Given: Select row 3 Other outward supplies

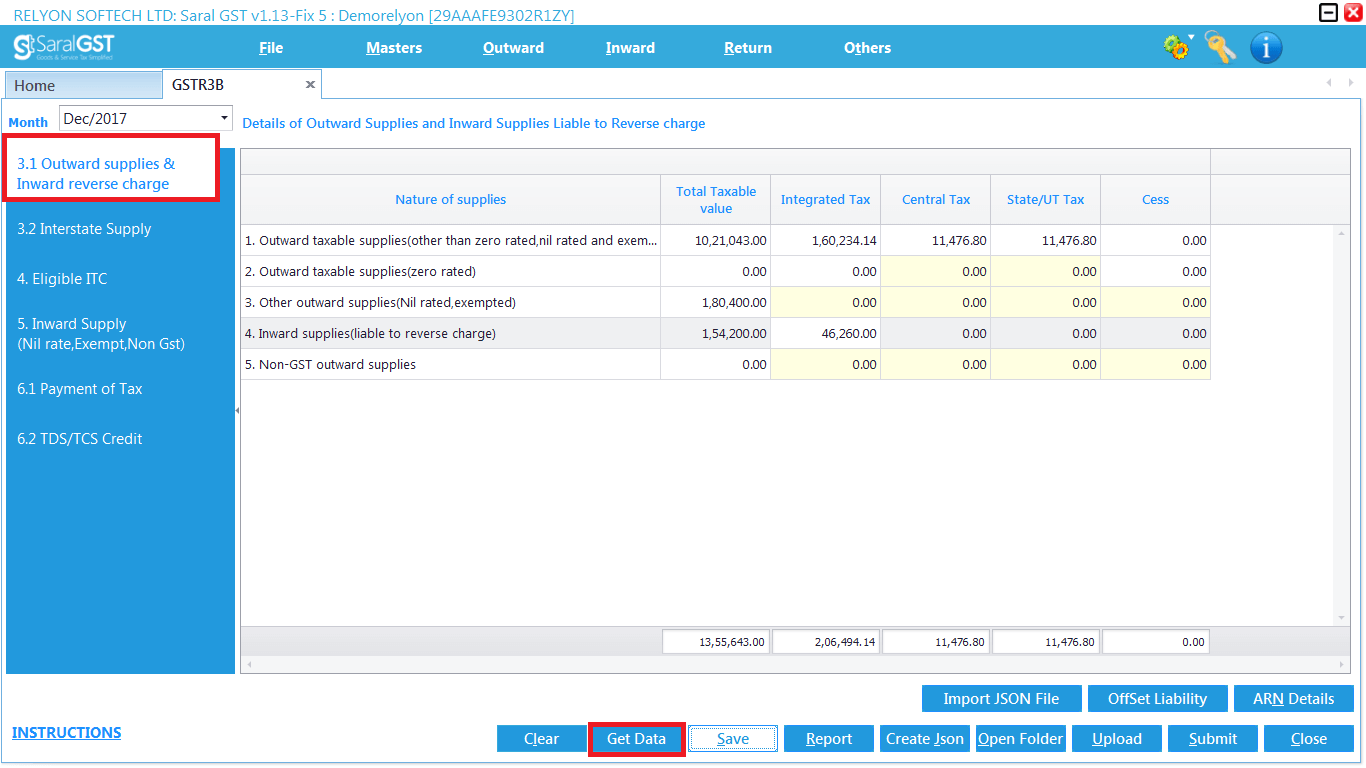Looking at the screenshot, I should click(x=725, y=303).
